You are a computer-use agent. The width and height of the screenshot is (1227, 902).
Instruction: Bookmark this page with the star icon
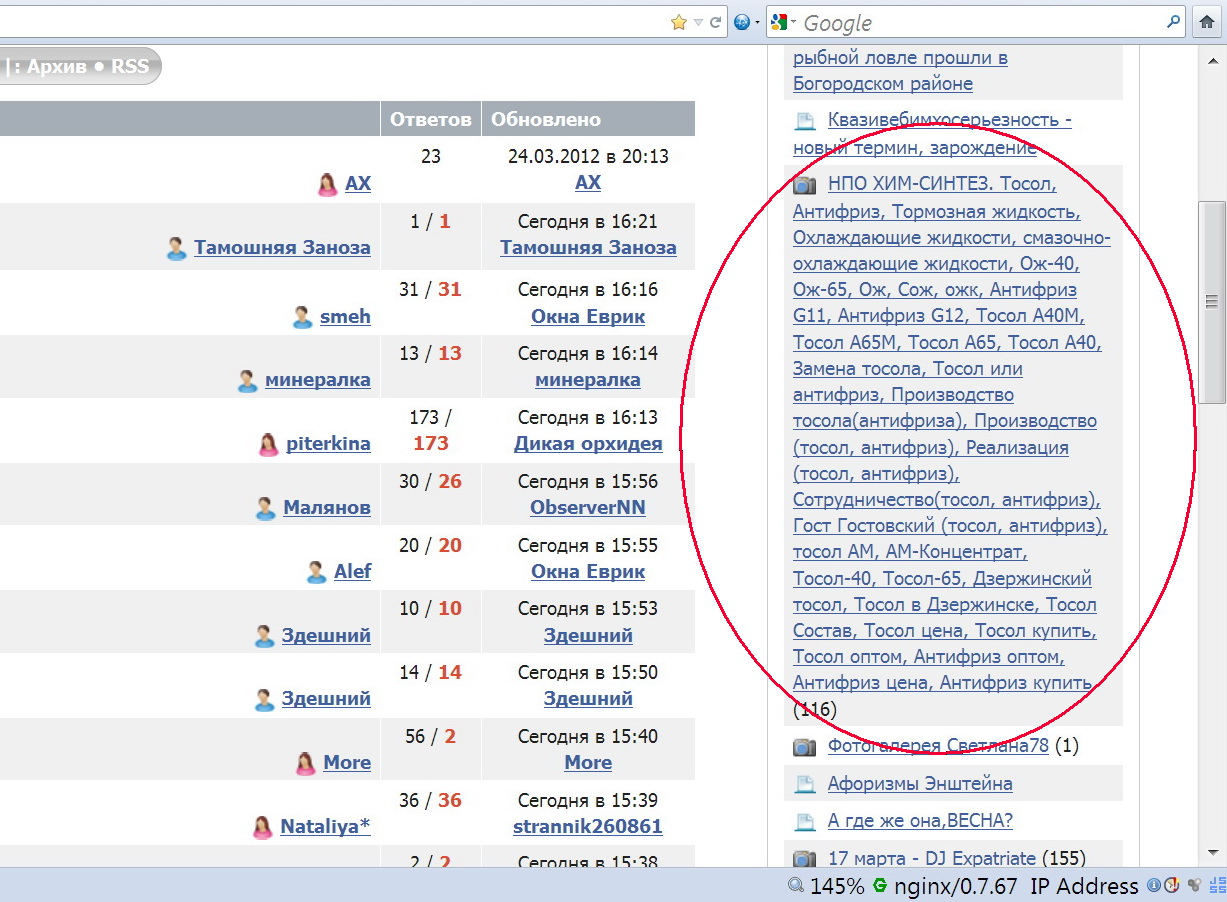pos(679,21)
